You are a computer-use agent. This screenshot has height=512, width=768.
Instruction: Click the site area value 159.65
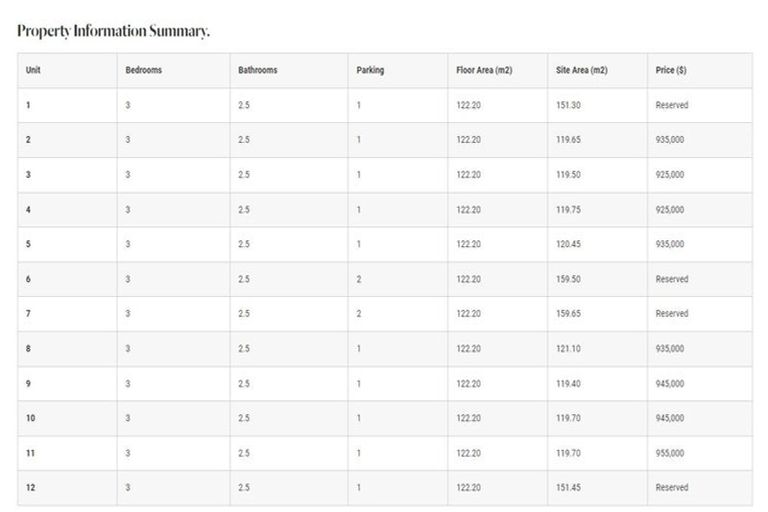click(x=569, y=314)
